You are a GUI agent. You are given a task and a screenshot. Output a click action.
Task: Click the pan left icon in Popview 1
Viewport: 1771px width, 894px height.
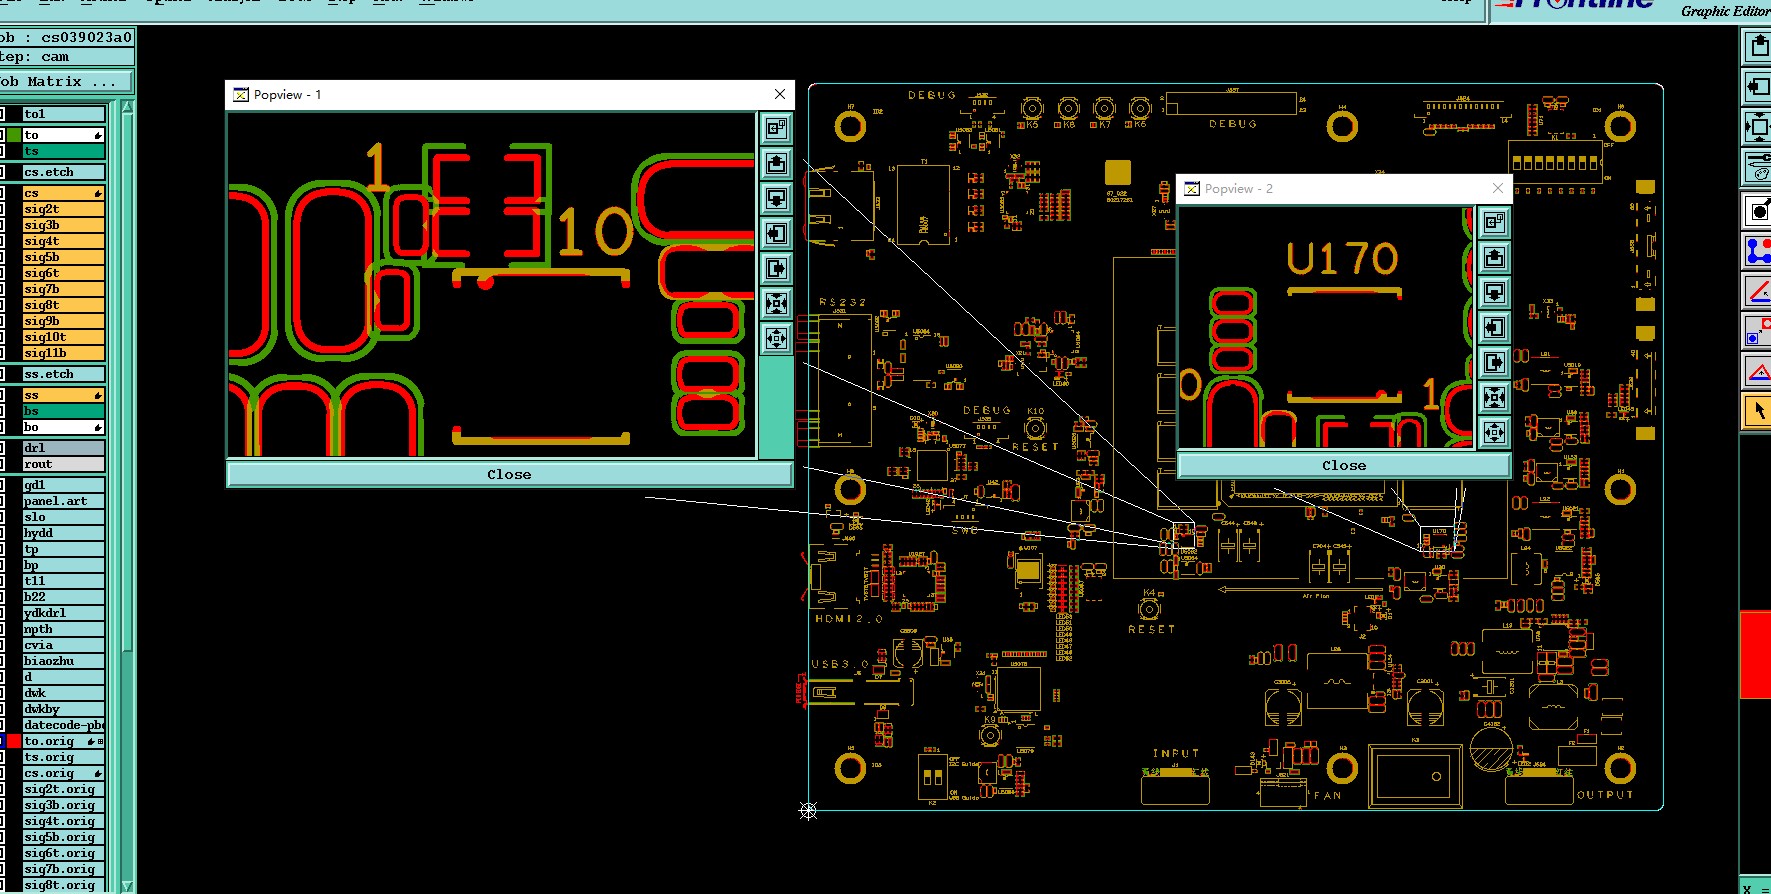point(776,233)
